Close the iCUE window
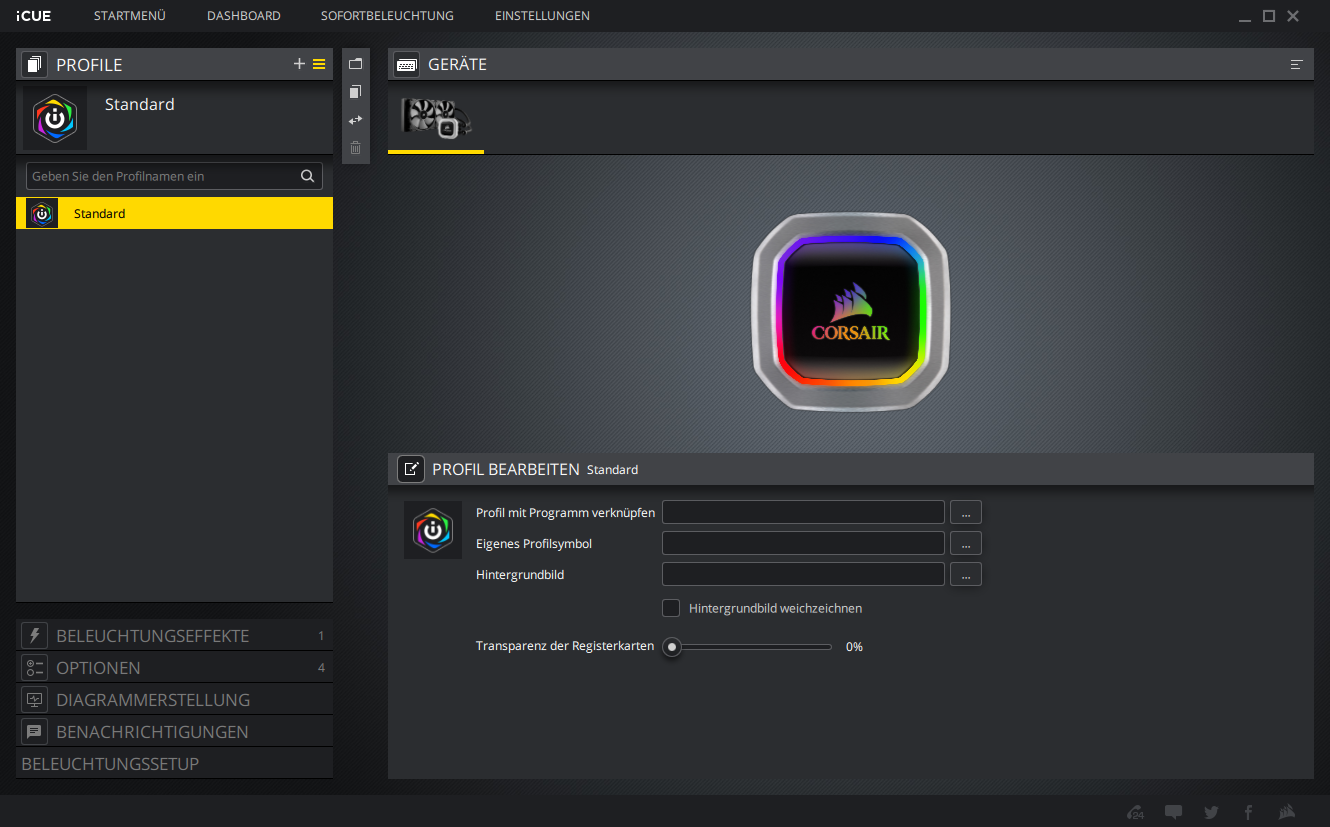 tap(1293, 16)
